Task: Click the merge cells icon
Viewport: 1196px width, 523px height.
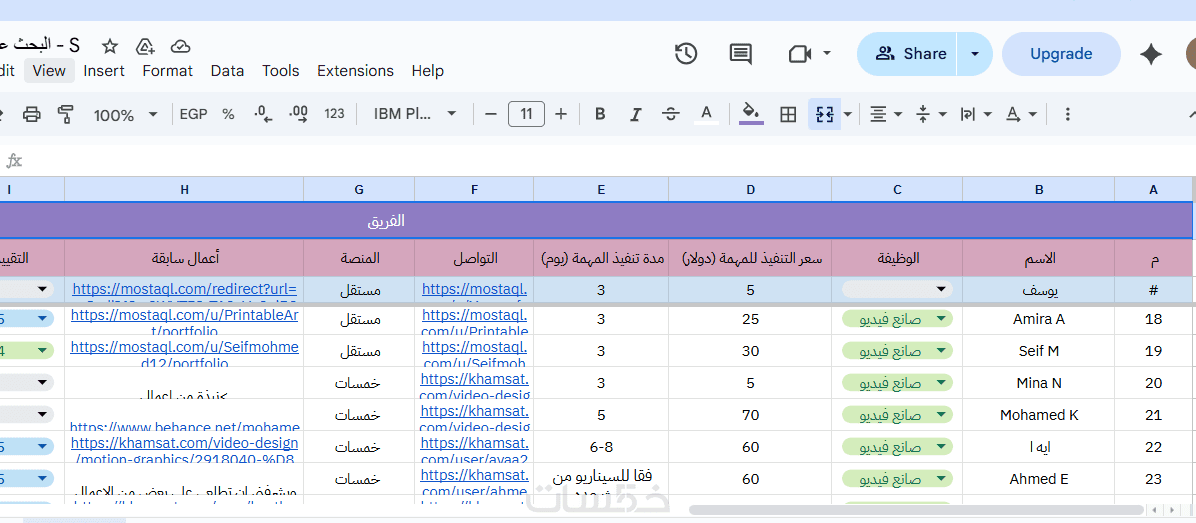Action: click(x=824, y=114)
